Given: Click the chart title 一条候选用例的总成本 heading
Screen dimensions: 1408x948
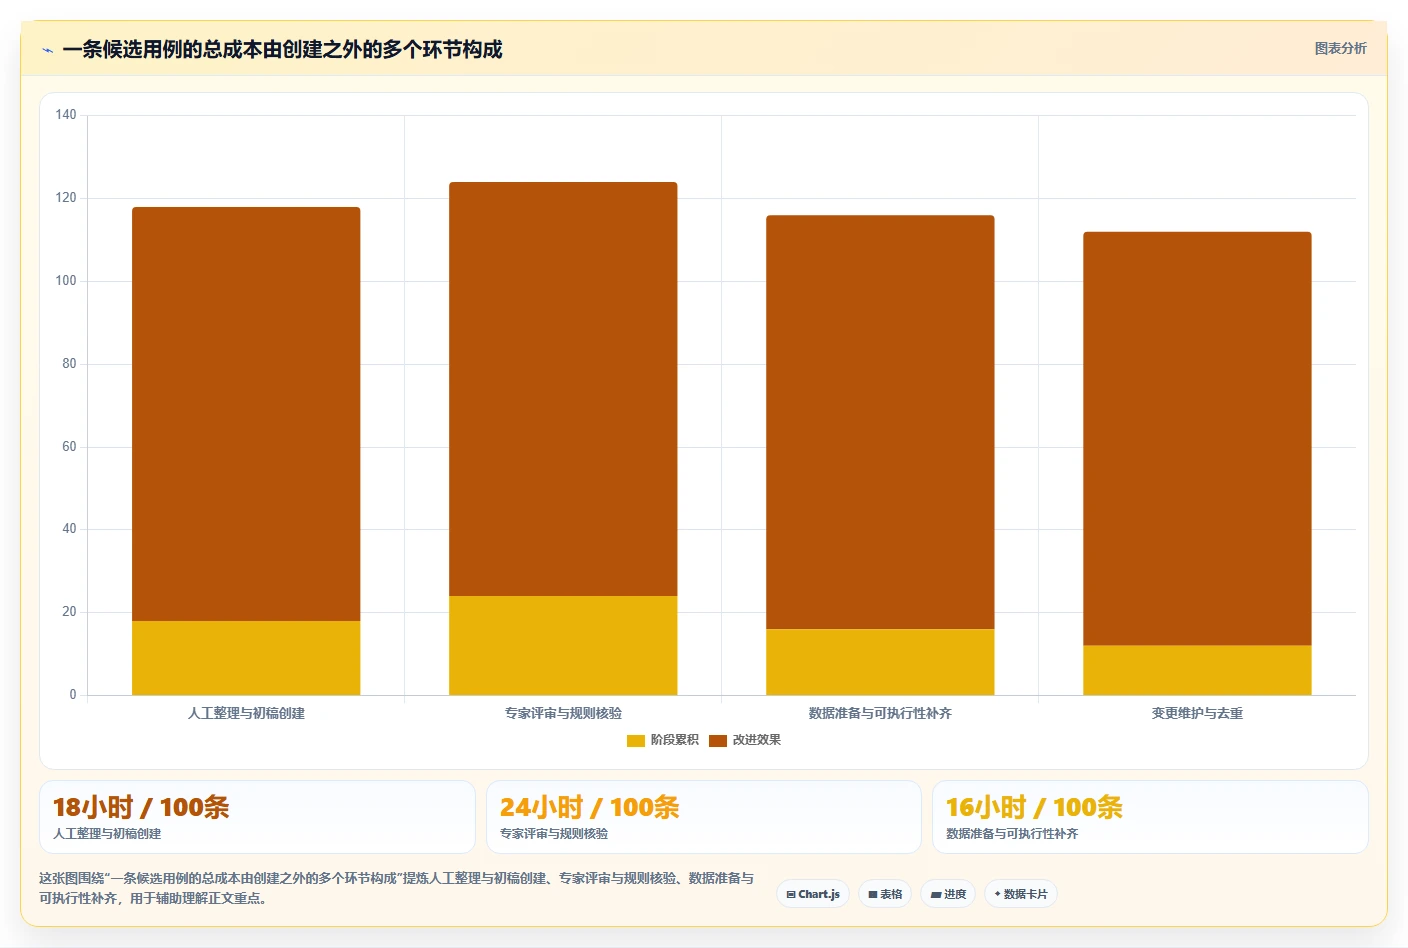Looking at the screenshot, I should click(282, 49).
